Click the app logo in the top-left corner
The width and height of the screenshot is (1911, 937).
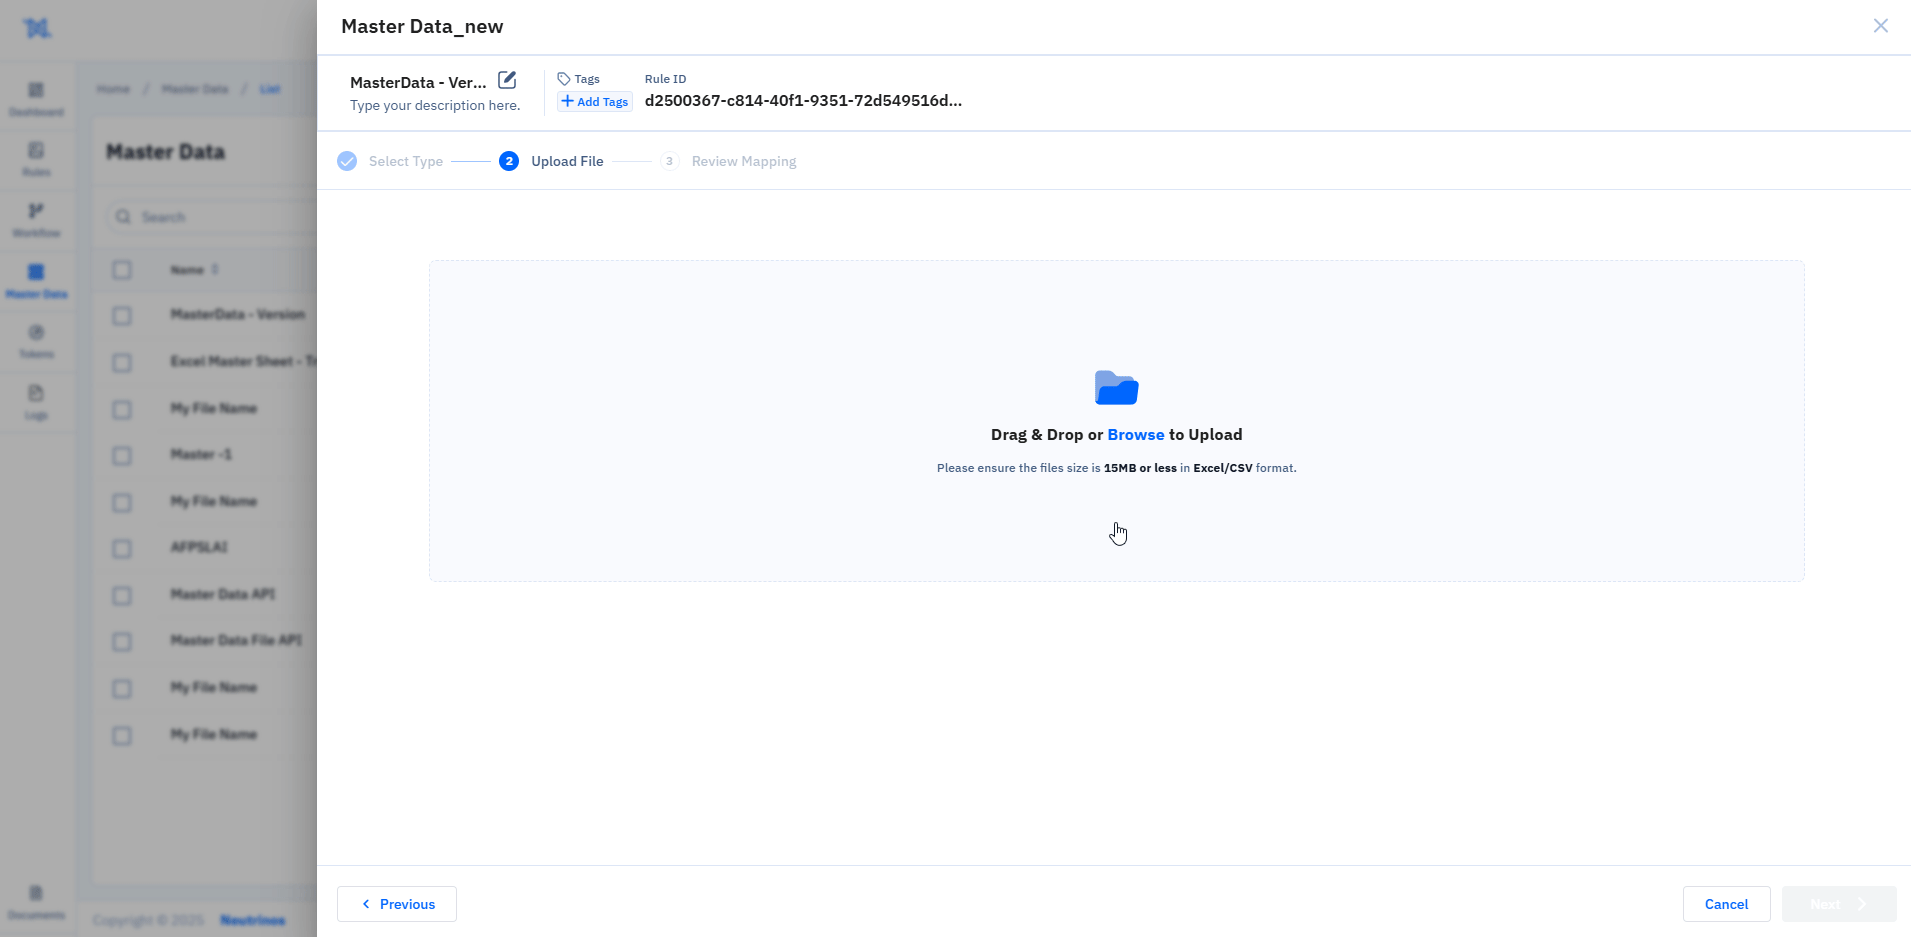click(37, 28)
